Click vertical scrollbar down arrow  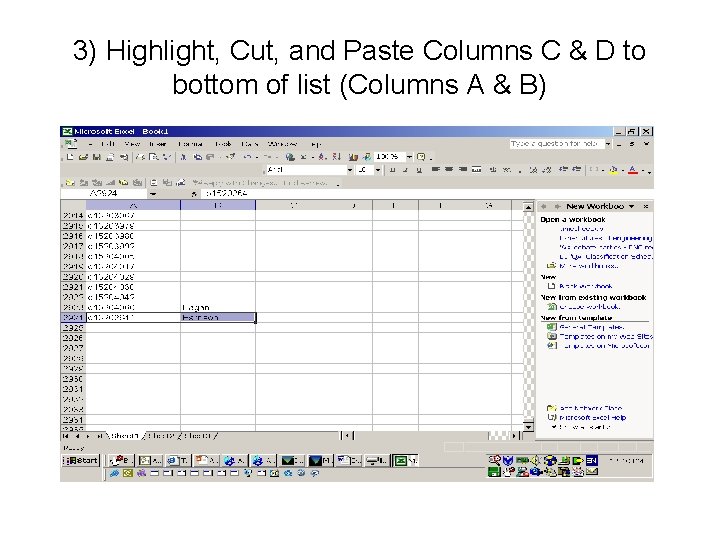point(528,427)
